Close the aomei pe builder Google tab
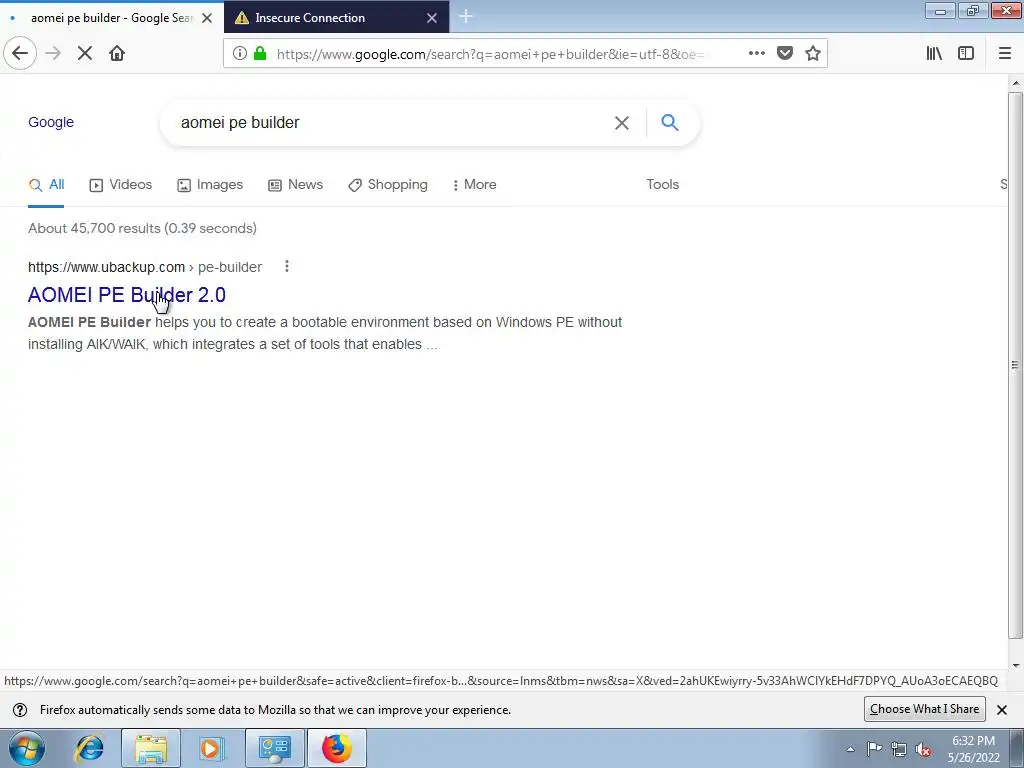This screenshot has height=768, width=1024. pyautogui.click(x=207, y=18)
